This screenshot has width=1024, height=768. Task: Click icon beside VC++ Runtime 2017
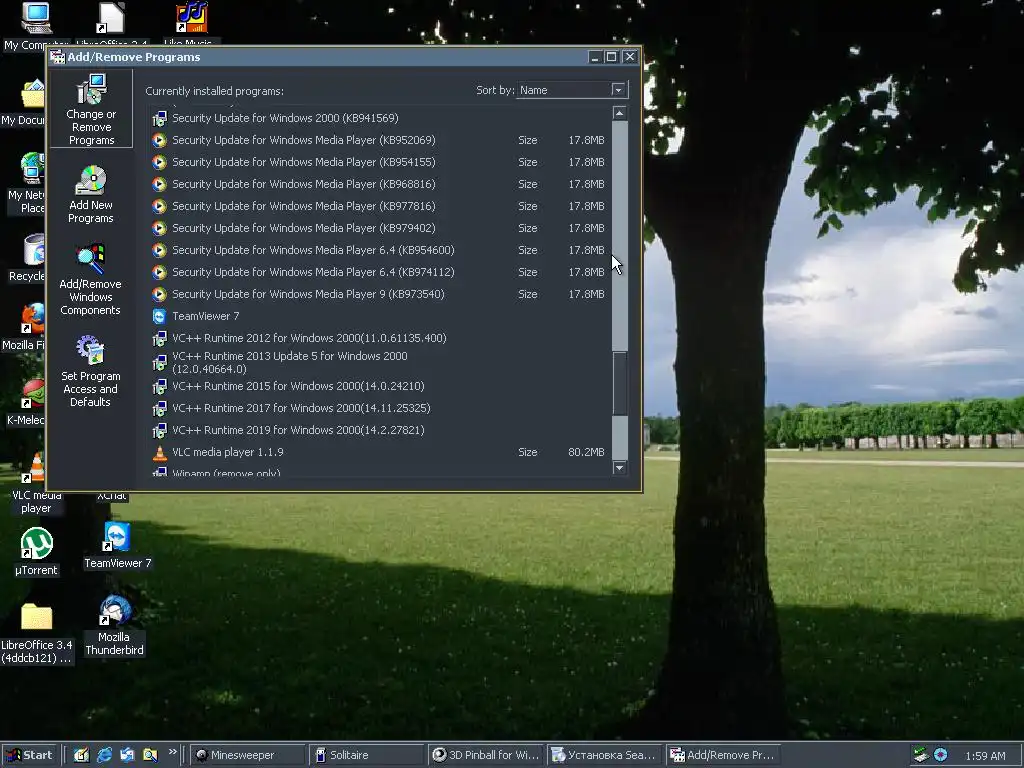[x=159, y=409]
